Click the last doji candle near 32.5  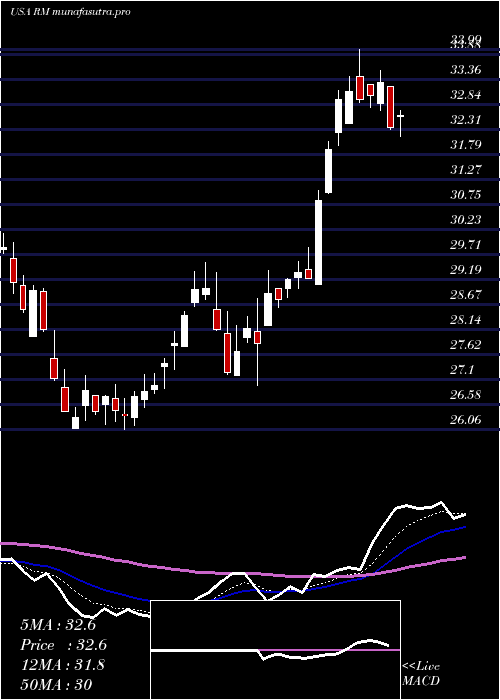tap(400, 116)
